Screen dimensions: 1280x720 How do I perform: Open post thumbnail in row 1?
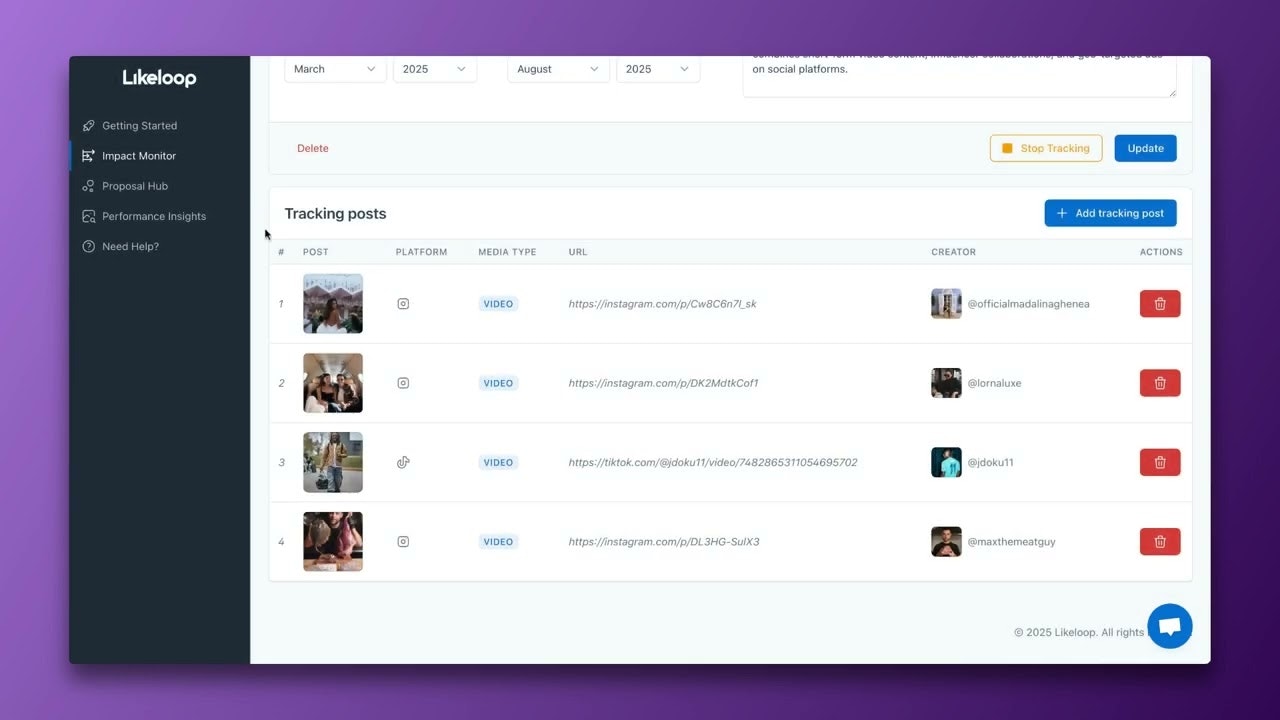(333, 304)
